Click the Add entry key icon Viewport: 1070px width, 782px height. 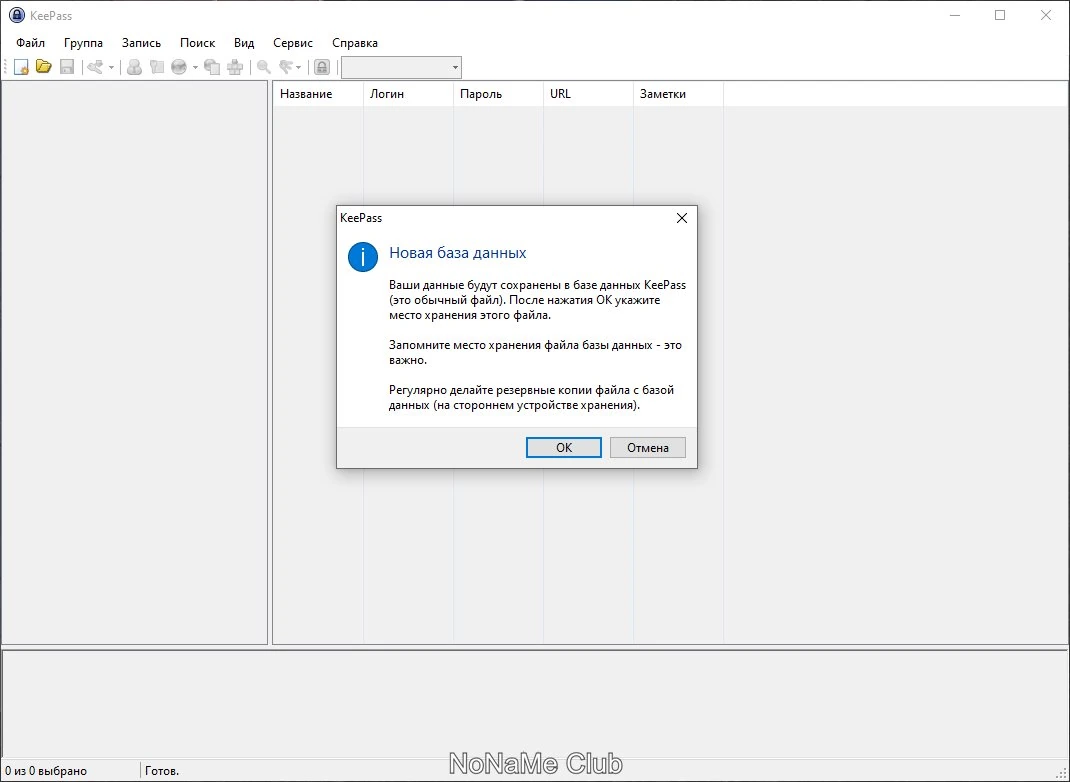pyautogui.click(x=96, y=67)
